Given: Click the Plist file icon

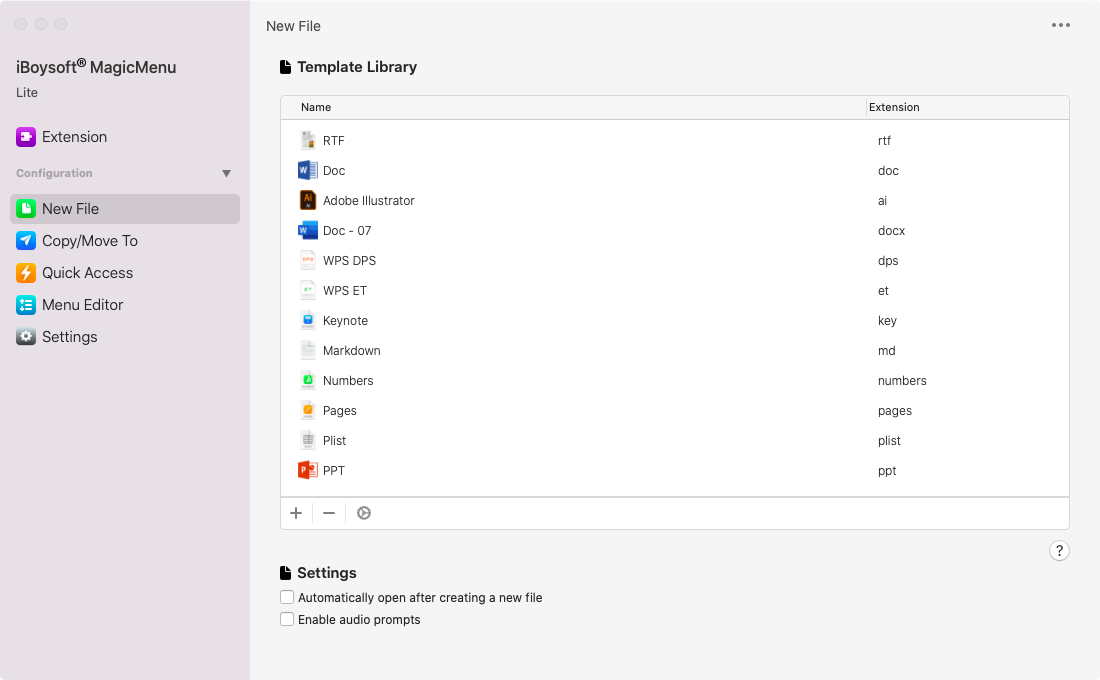Looking at the screenshot, I should (x=308, y=441).
